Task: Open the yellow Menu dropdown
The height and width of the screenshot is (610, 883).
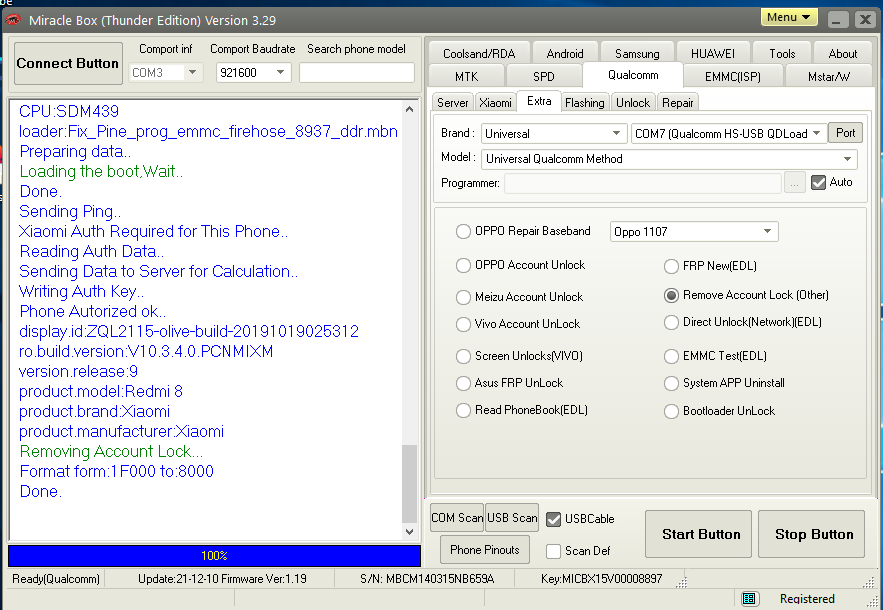Action: pos(789,17)
